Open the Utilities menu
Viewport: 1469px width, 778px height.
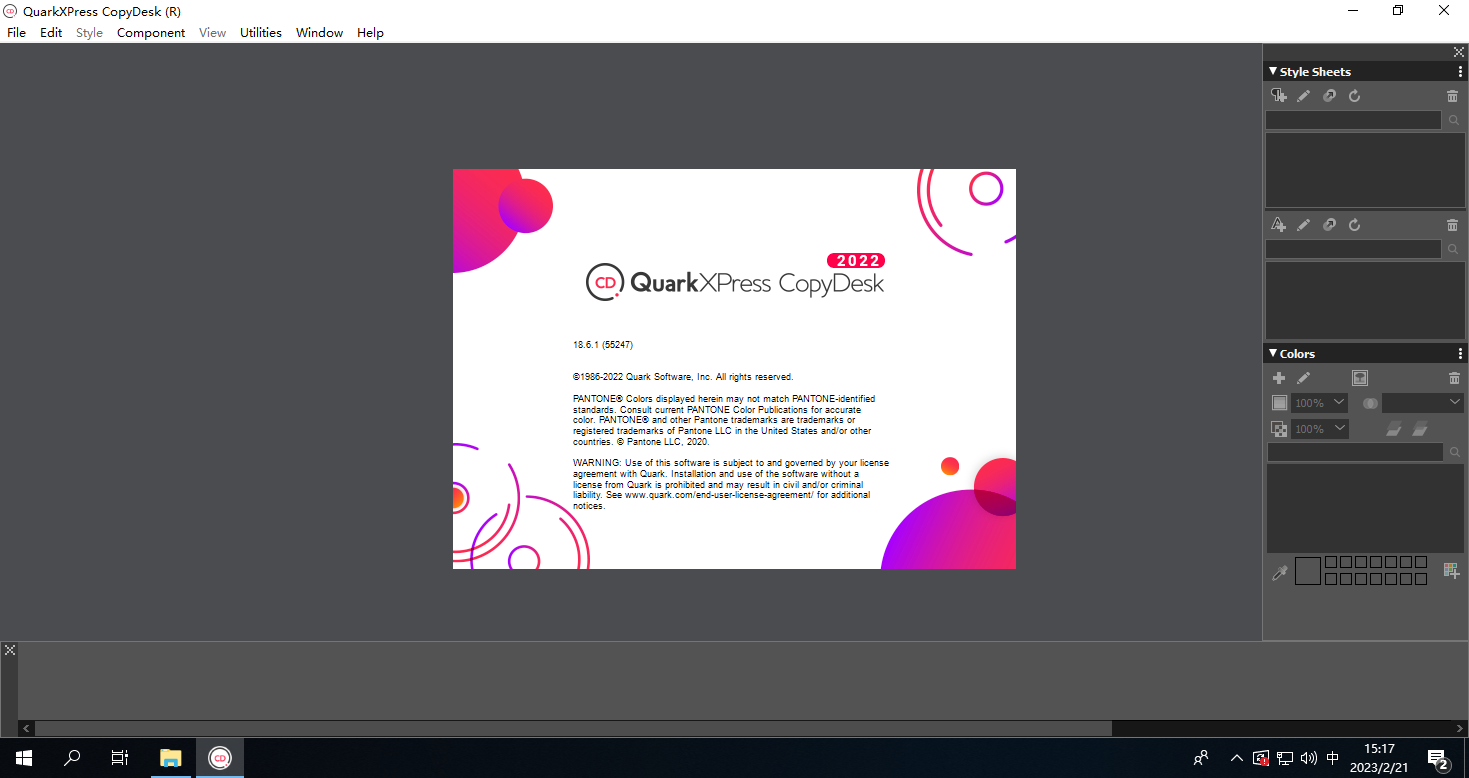pos(261,33)
